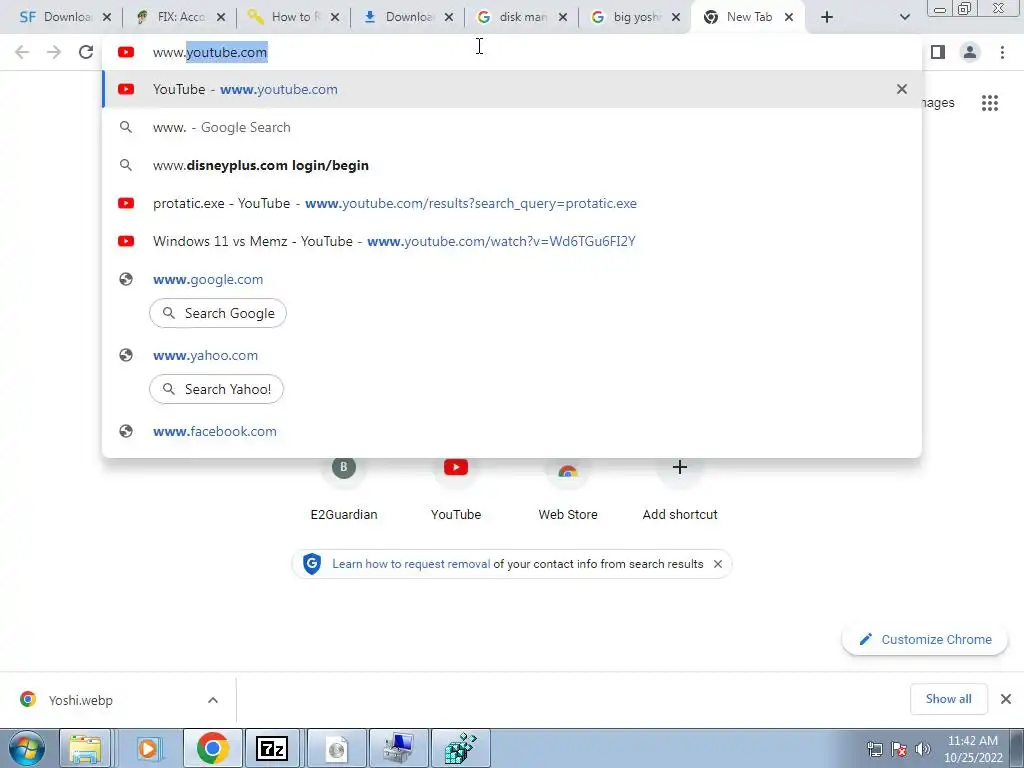Screen dimensions: 1024x768
Task: Select protatic.exe YouTube results suggestion
Action: pyautogui.click(x=512, y=203)
